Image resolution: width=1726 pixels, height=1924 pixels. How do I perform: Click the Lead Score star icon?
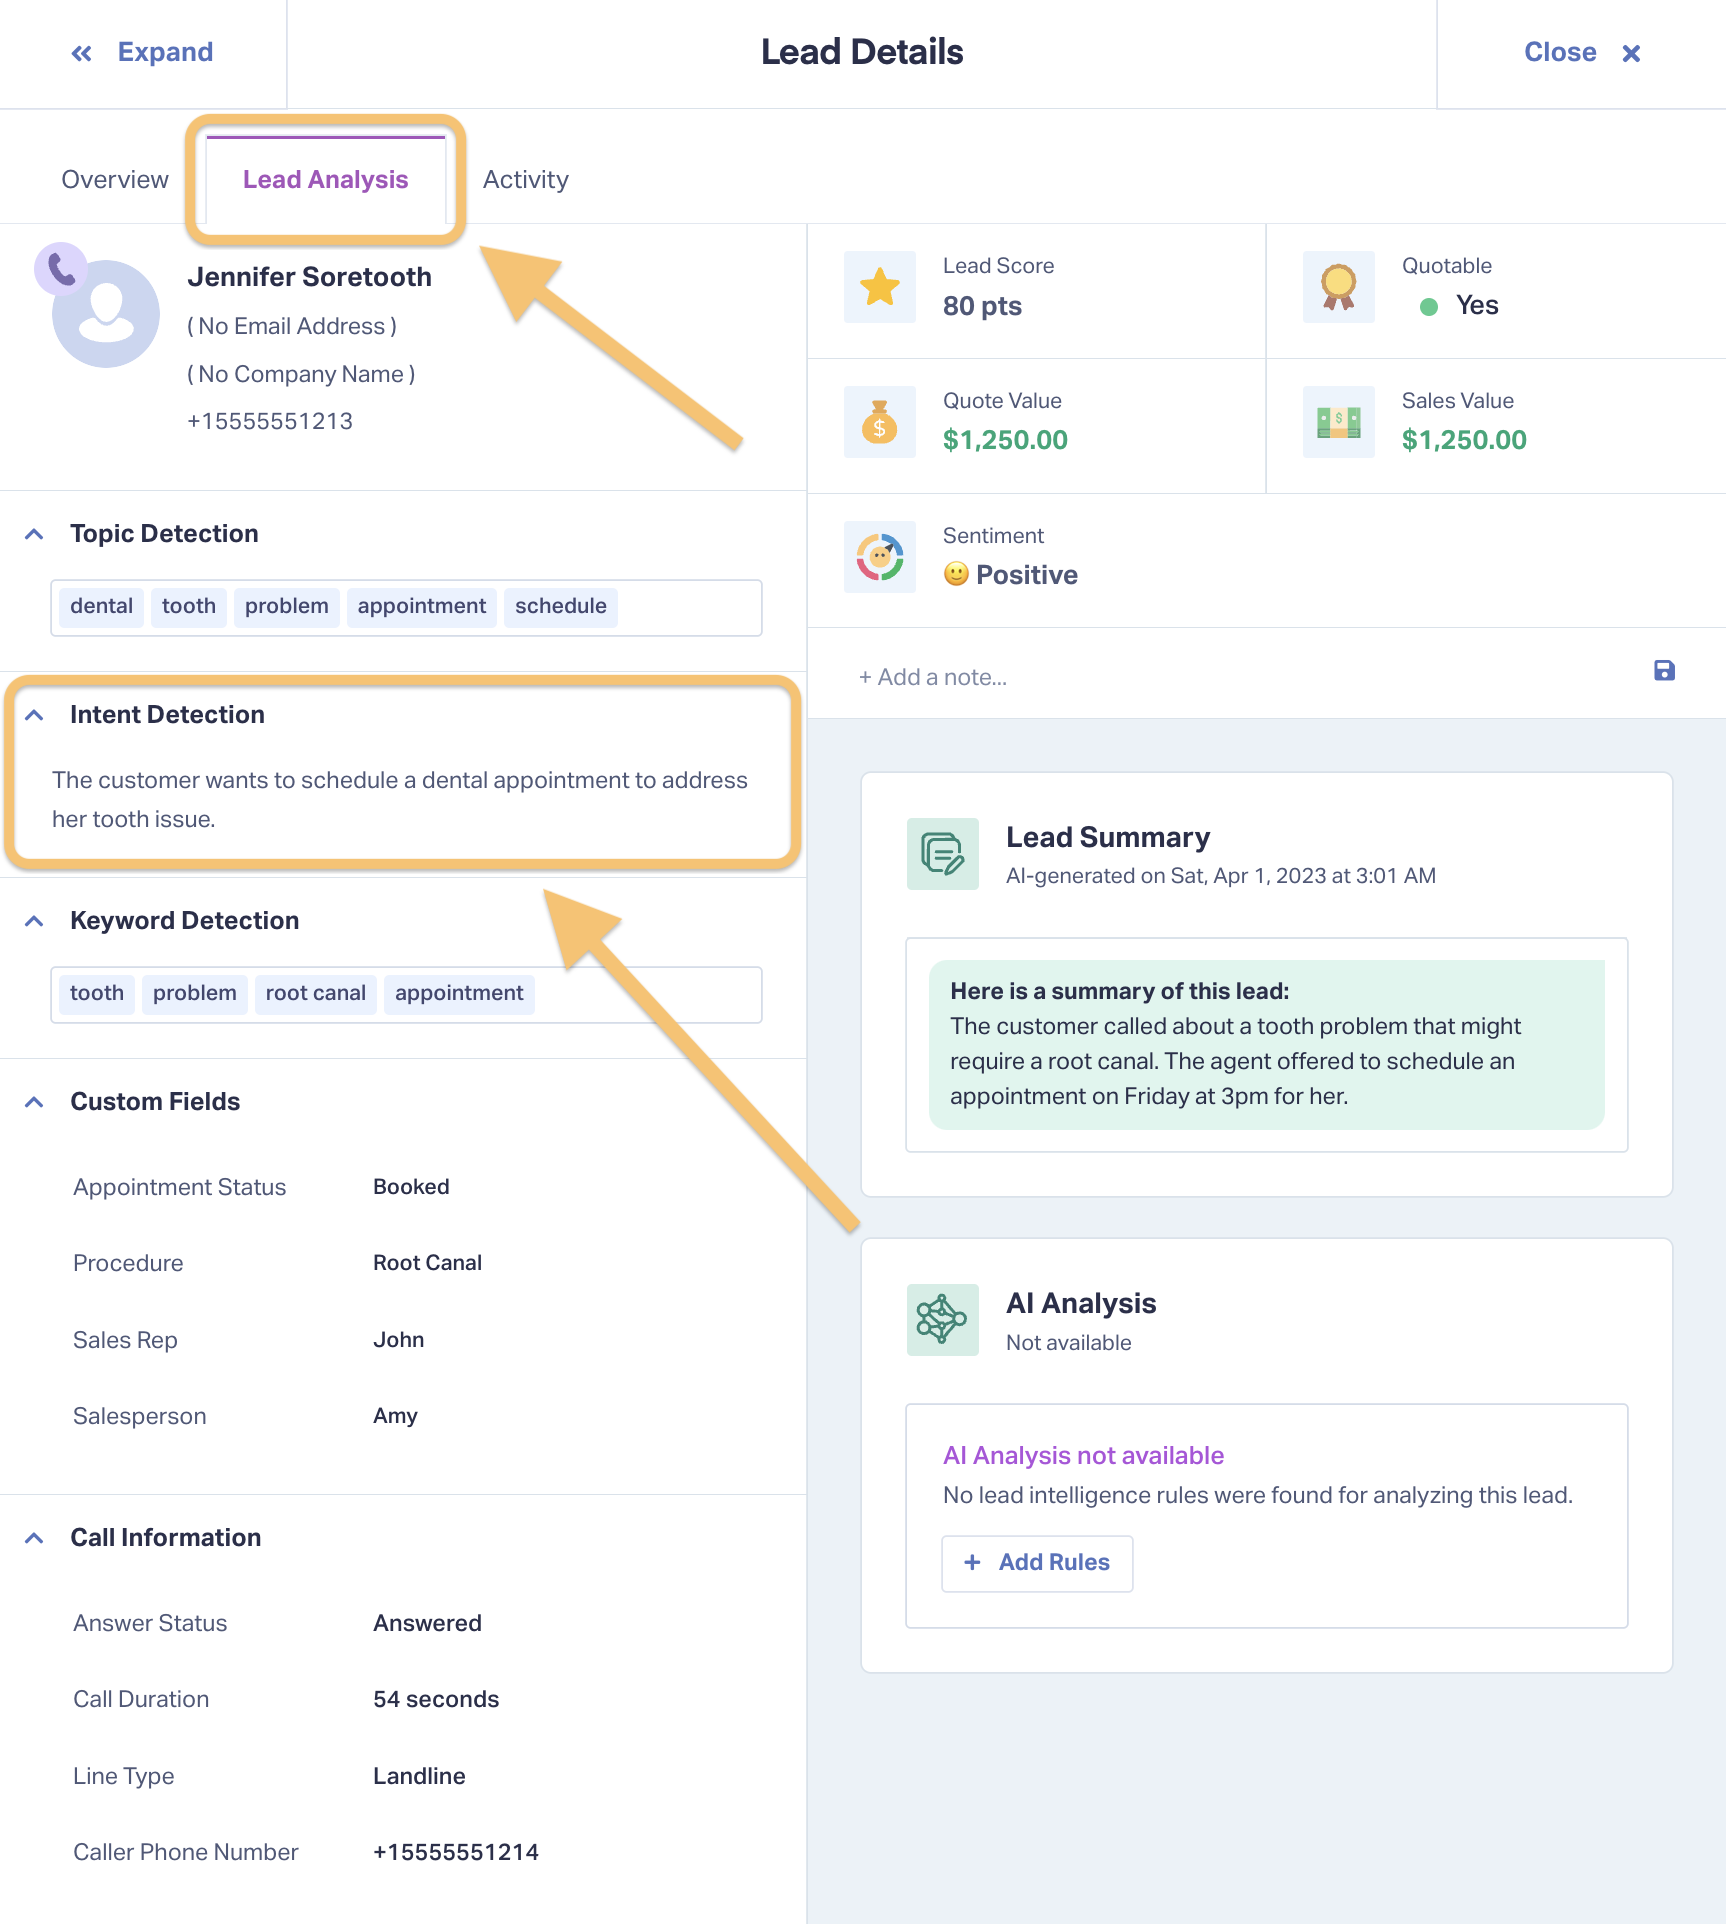pyautogui.click(x=880, y=287)
